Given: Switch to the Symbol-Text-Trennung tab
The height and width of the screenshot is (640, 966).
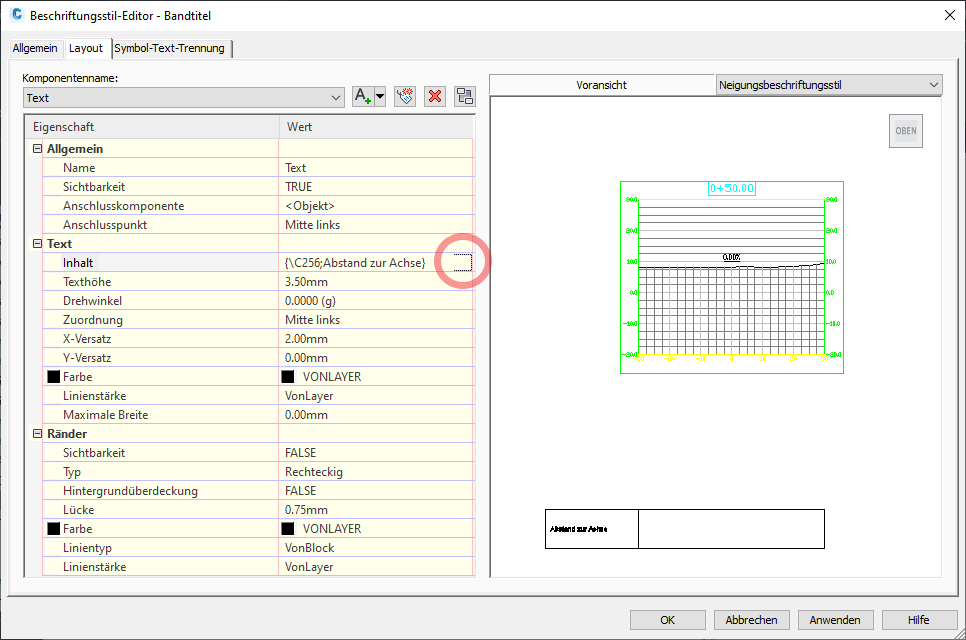Looking at the screenshot, I should [x=170, y=48].
